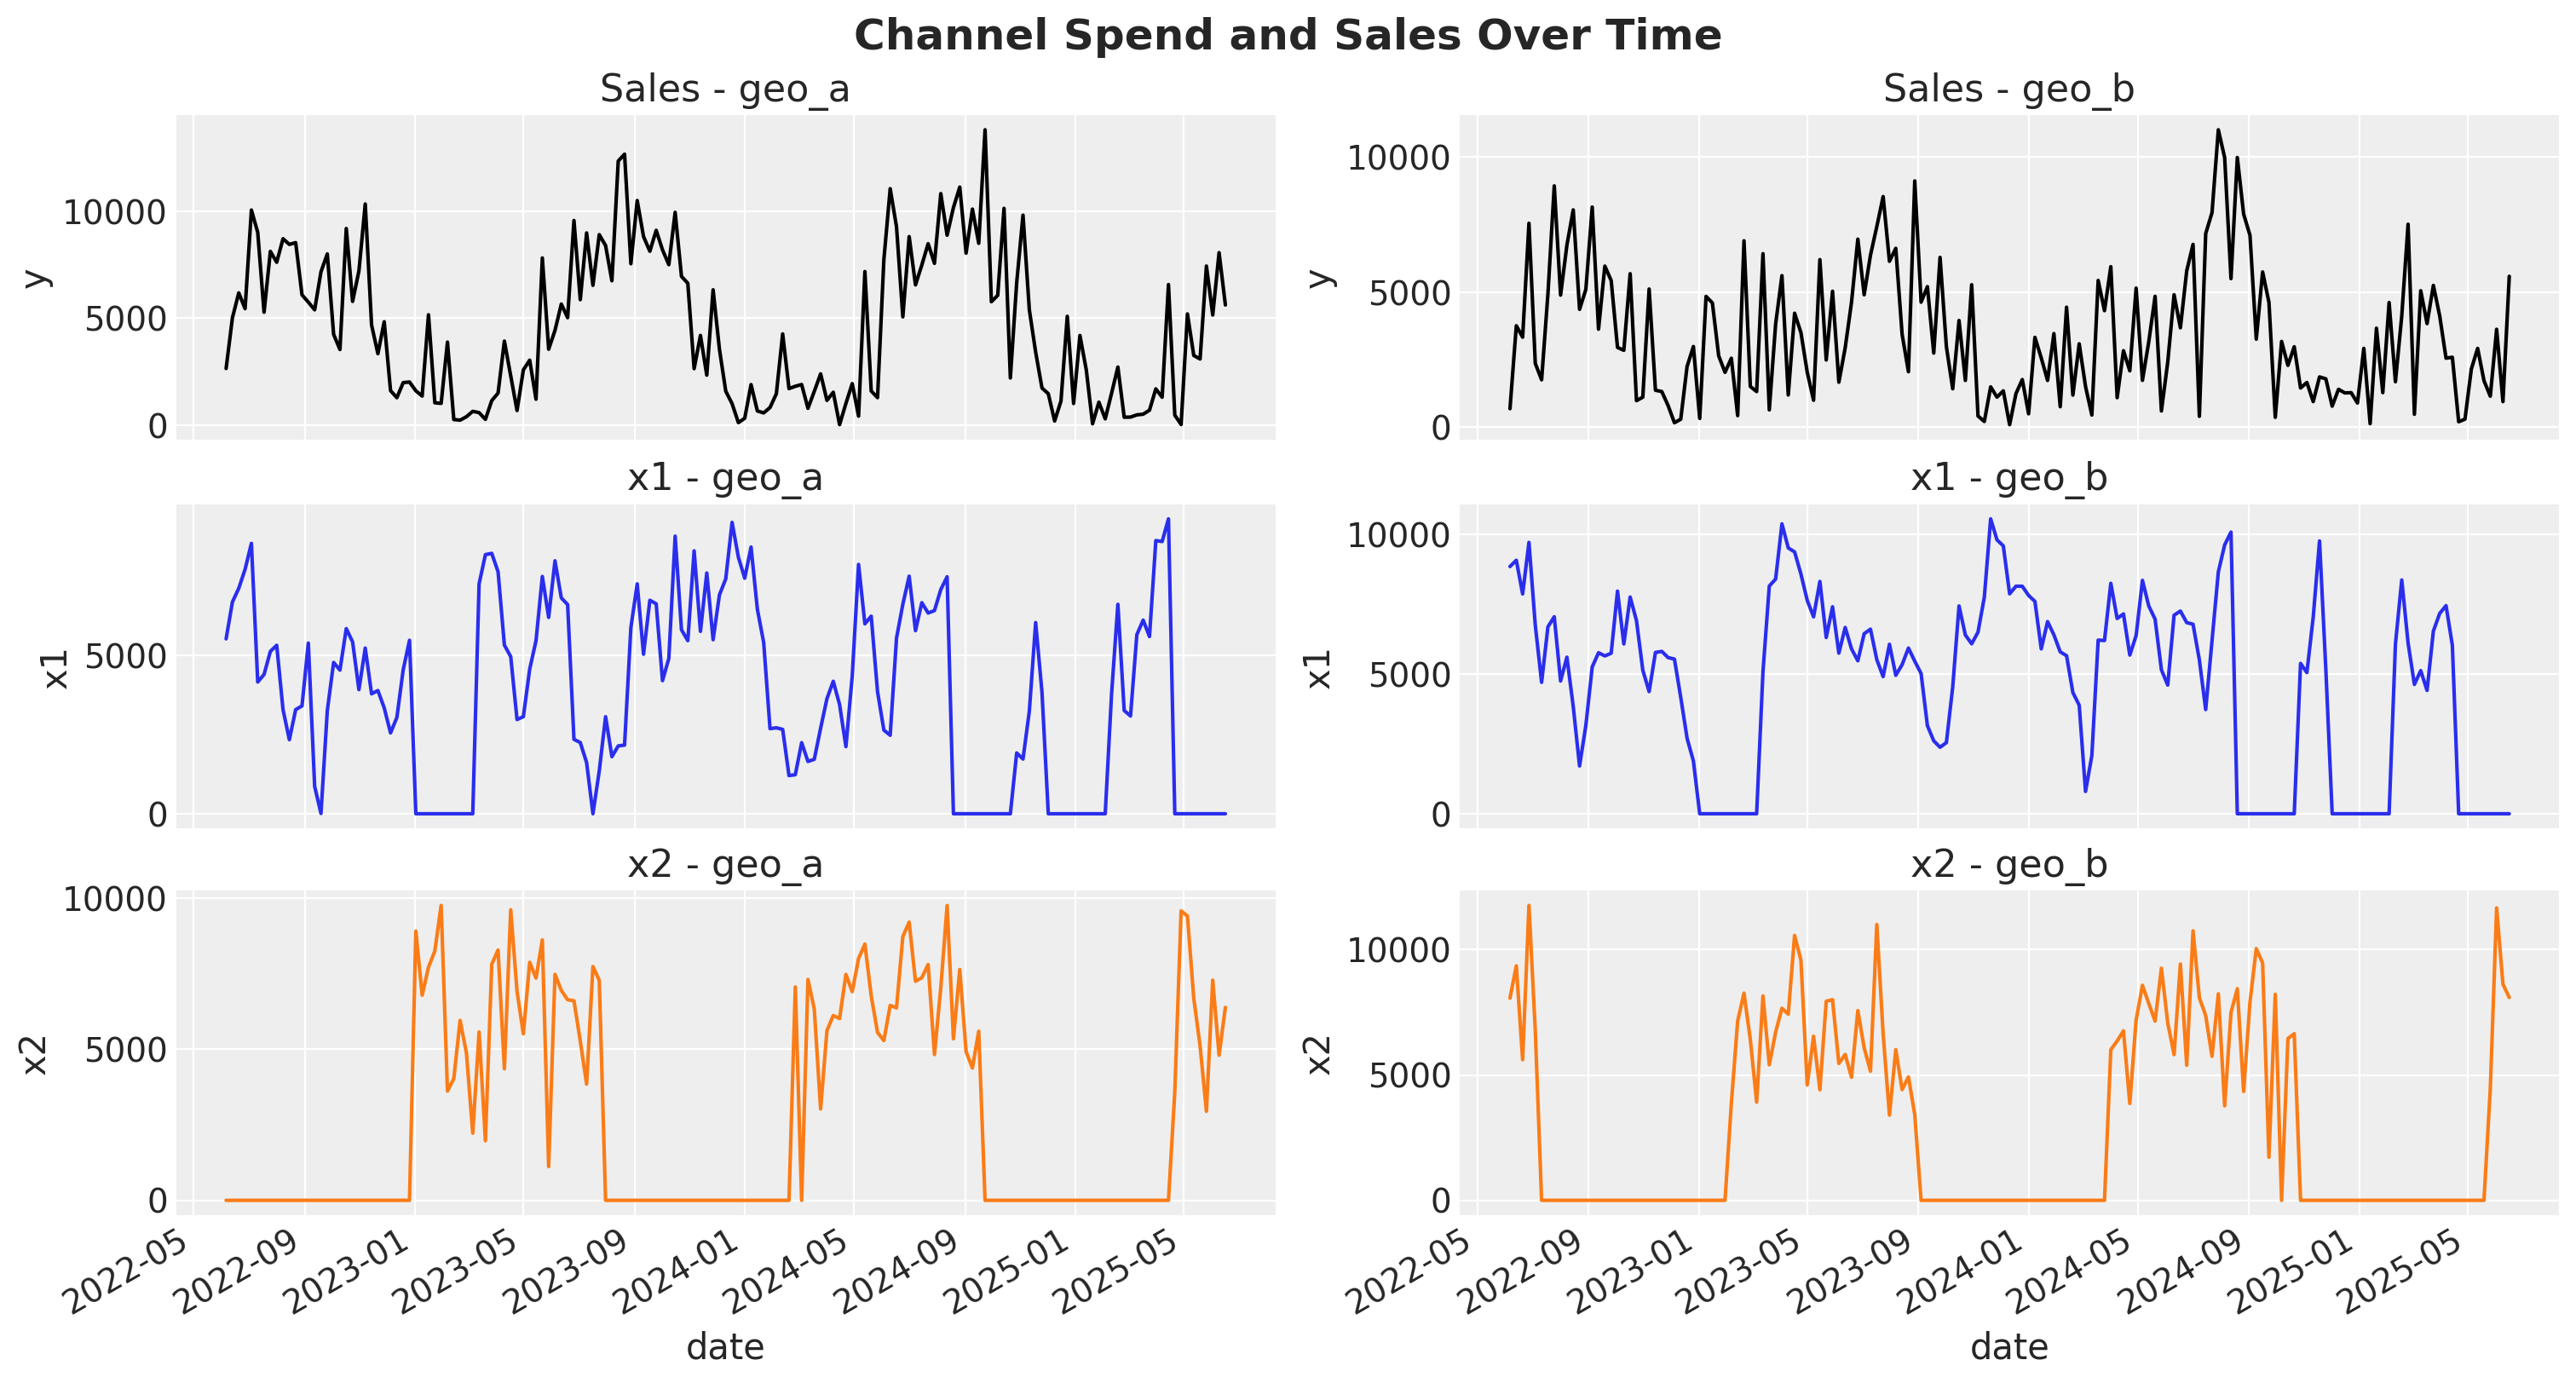Click the 'x2 - geo_b' subplot title
This screenshot has width=2576, height=1383.
click(x=2008, y=864)
